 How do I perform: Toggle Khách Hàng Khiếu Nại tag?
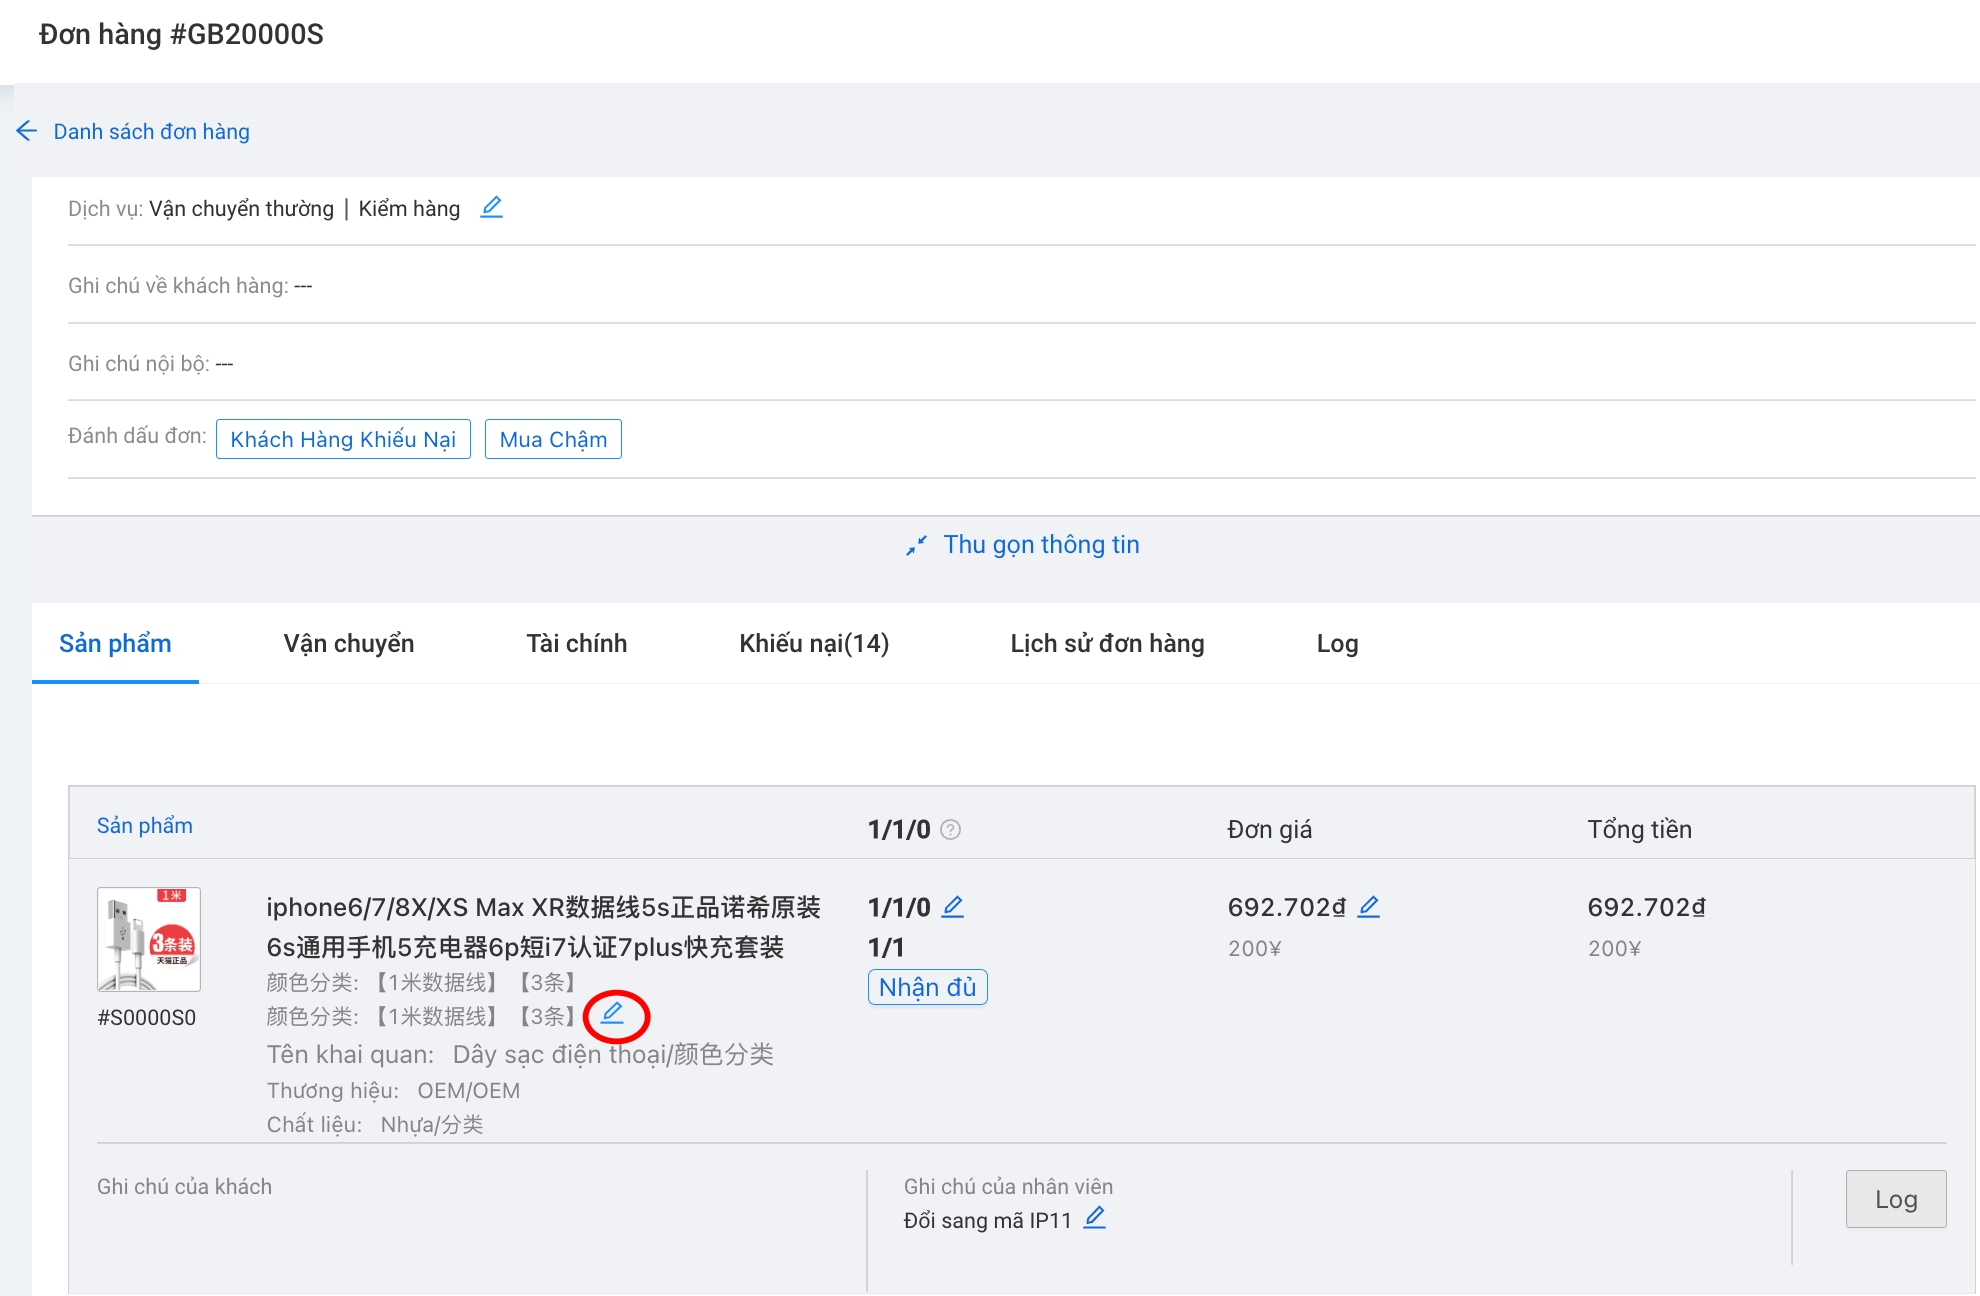click(x=343, y=439)
